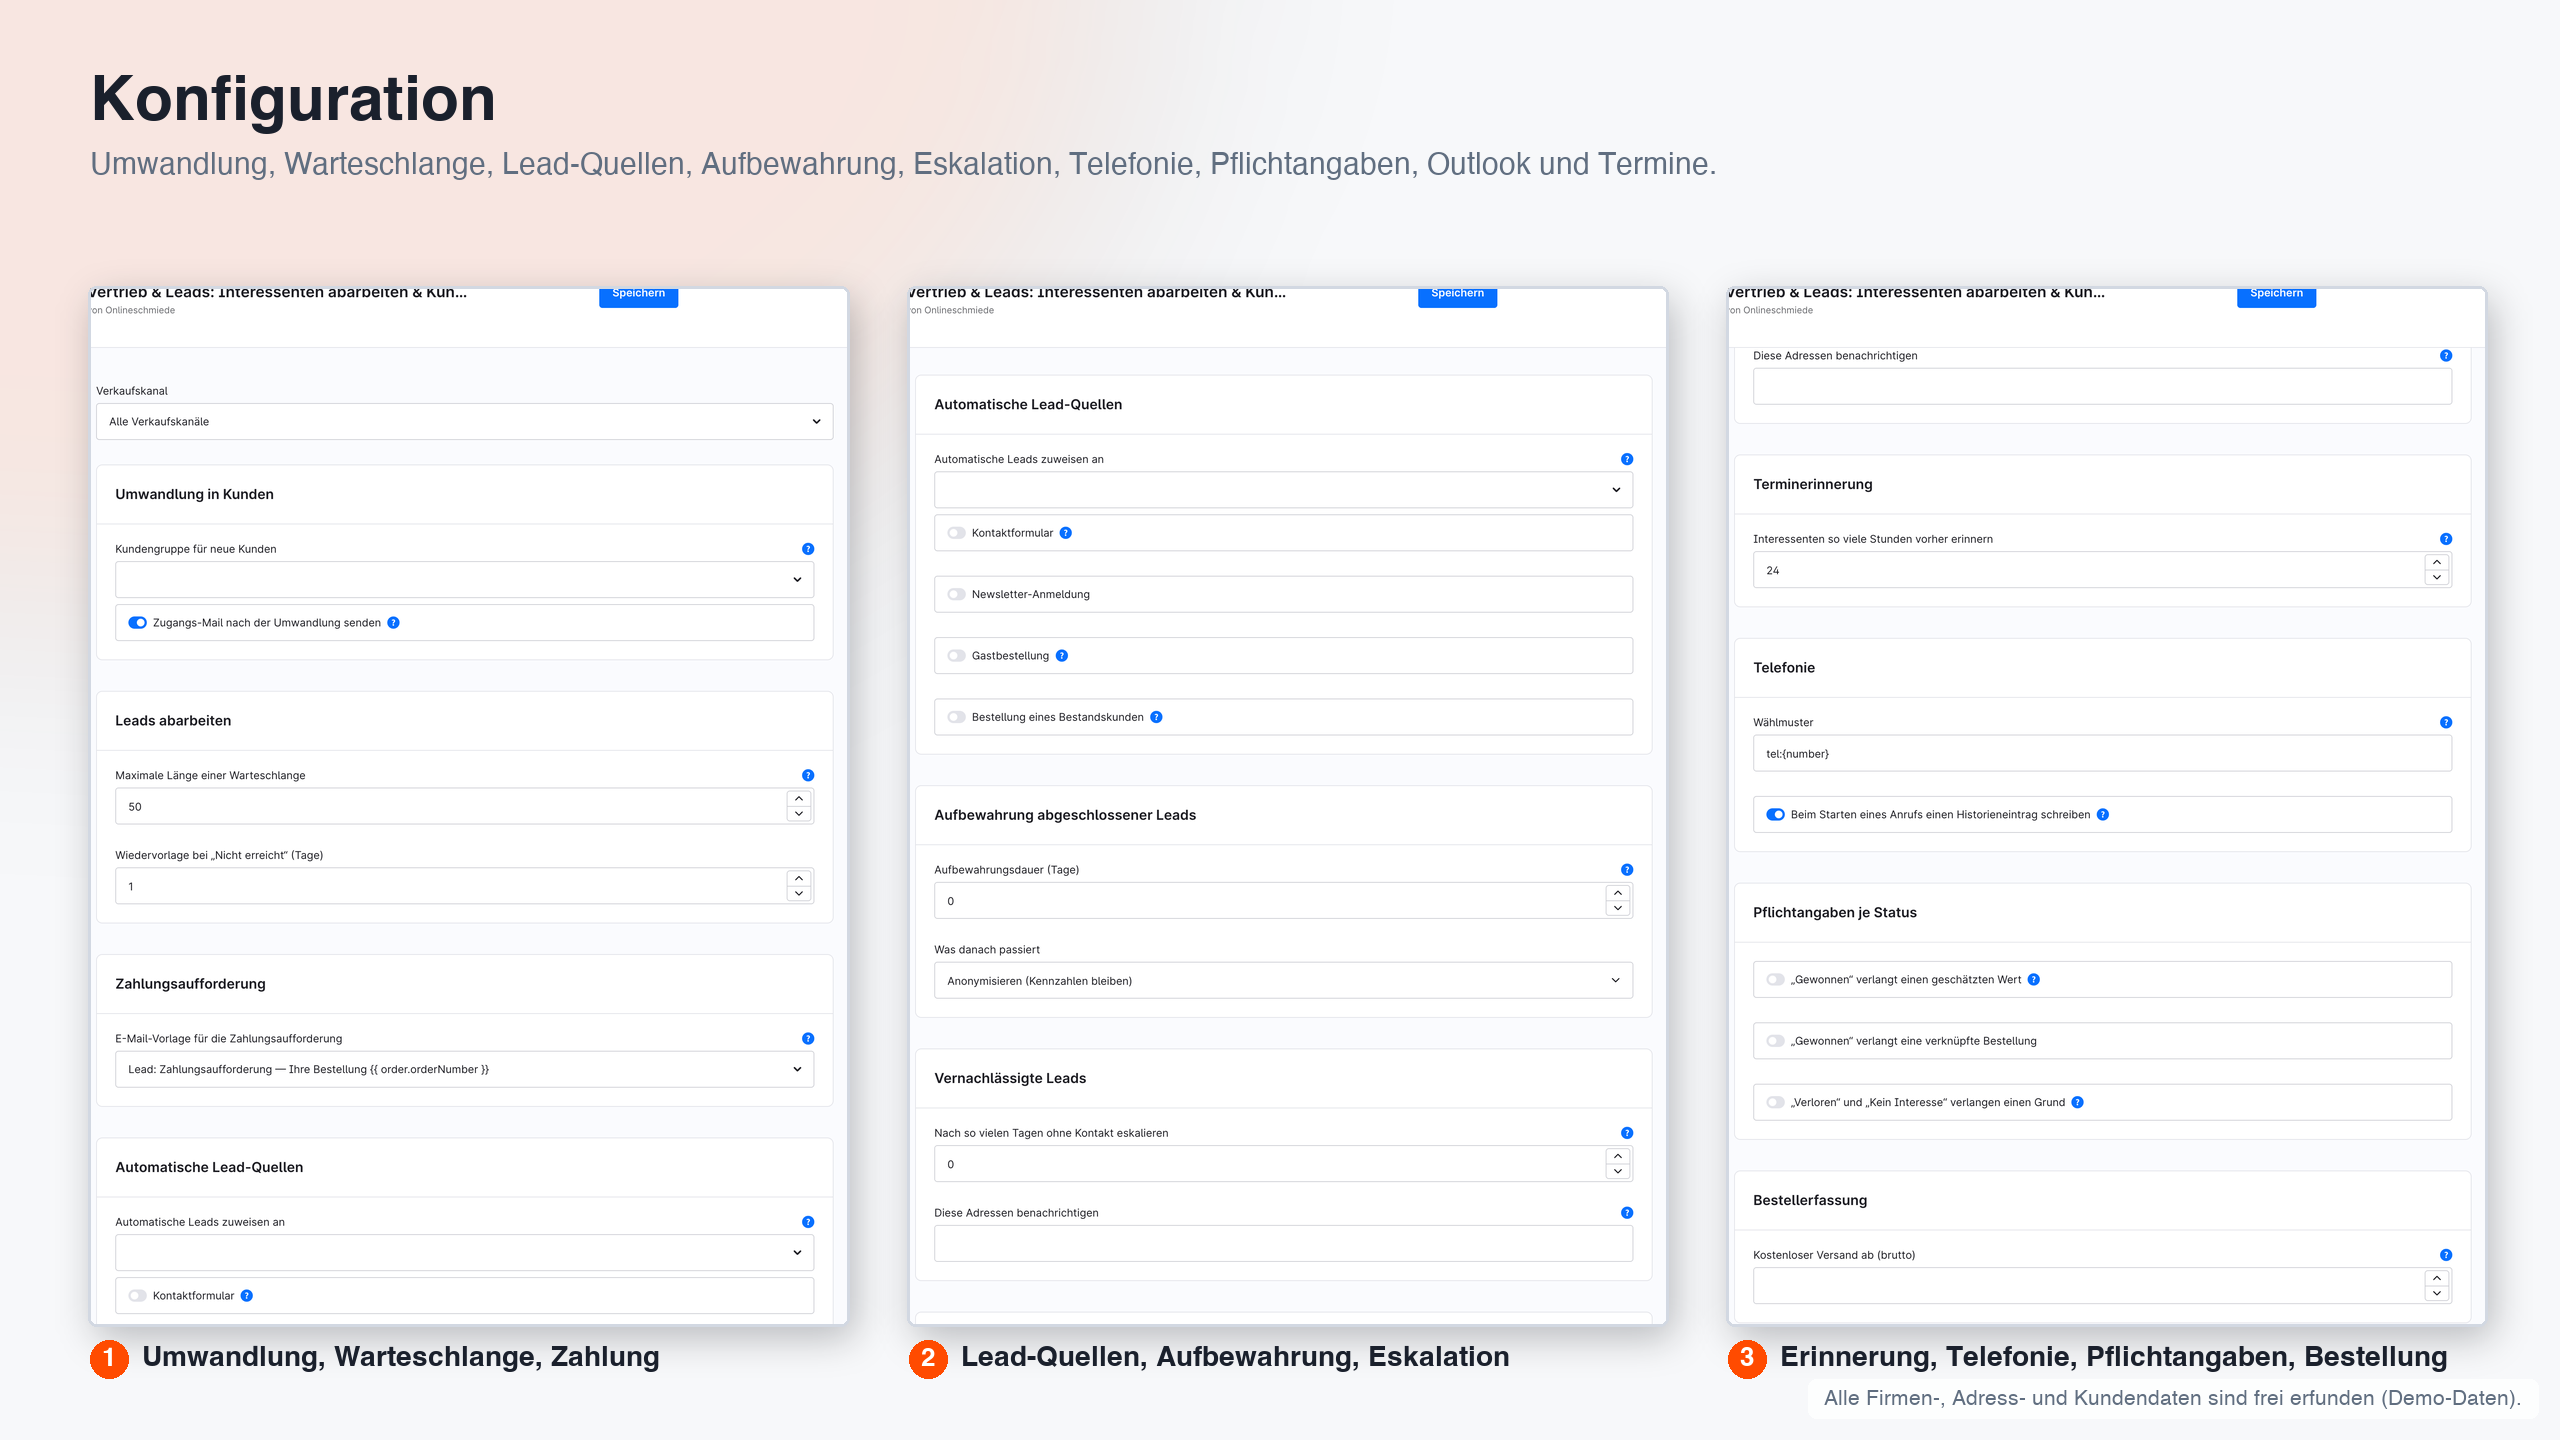This screenshot has width=2560, height=1440.
Task: Click help icon beside Kontaktformular in middle panel
Action: click(1066, 533)
